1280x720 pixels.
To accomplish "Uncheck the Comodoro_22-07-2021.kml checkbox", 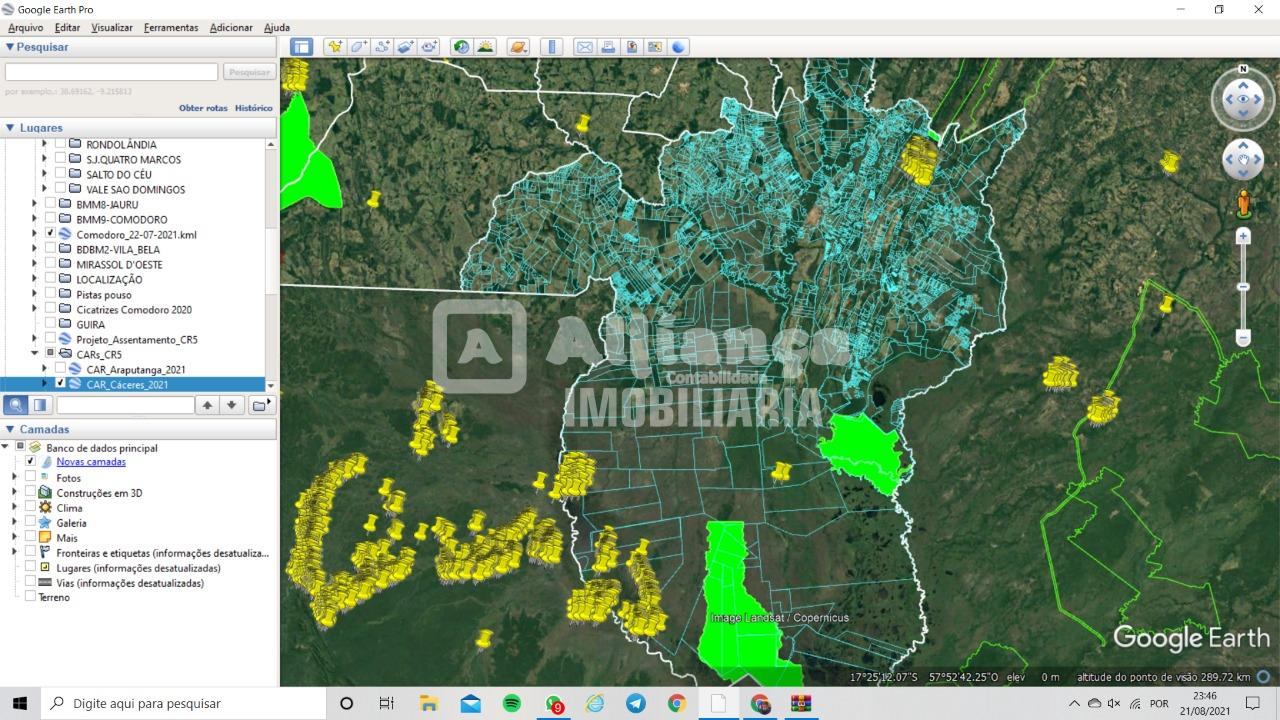I will [50, 234].
